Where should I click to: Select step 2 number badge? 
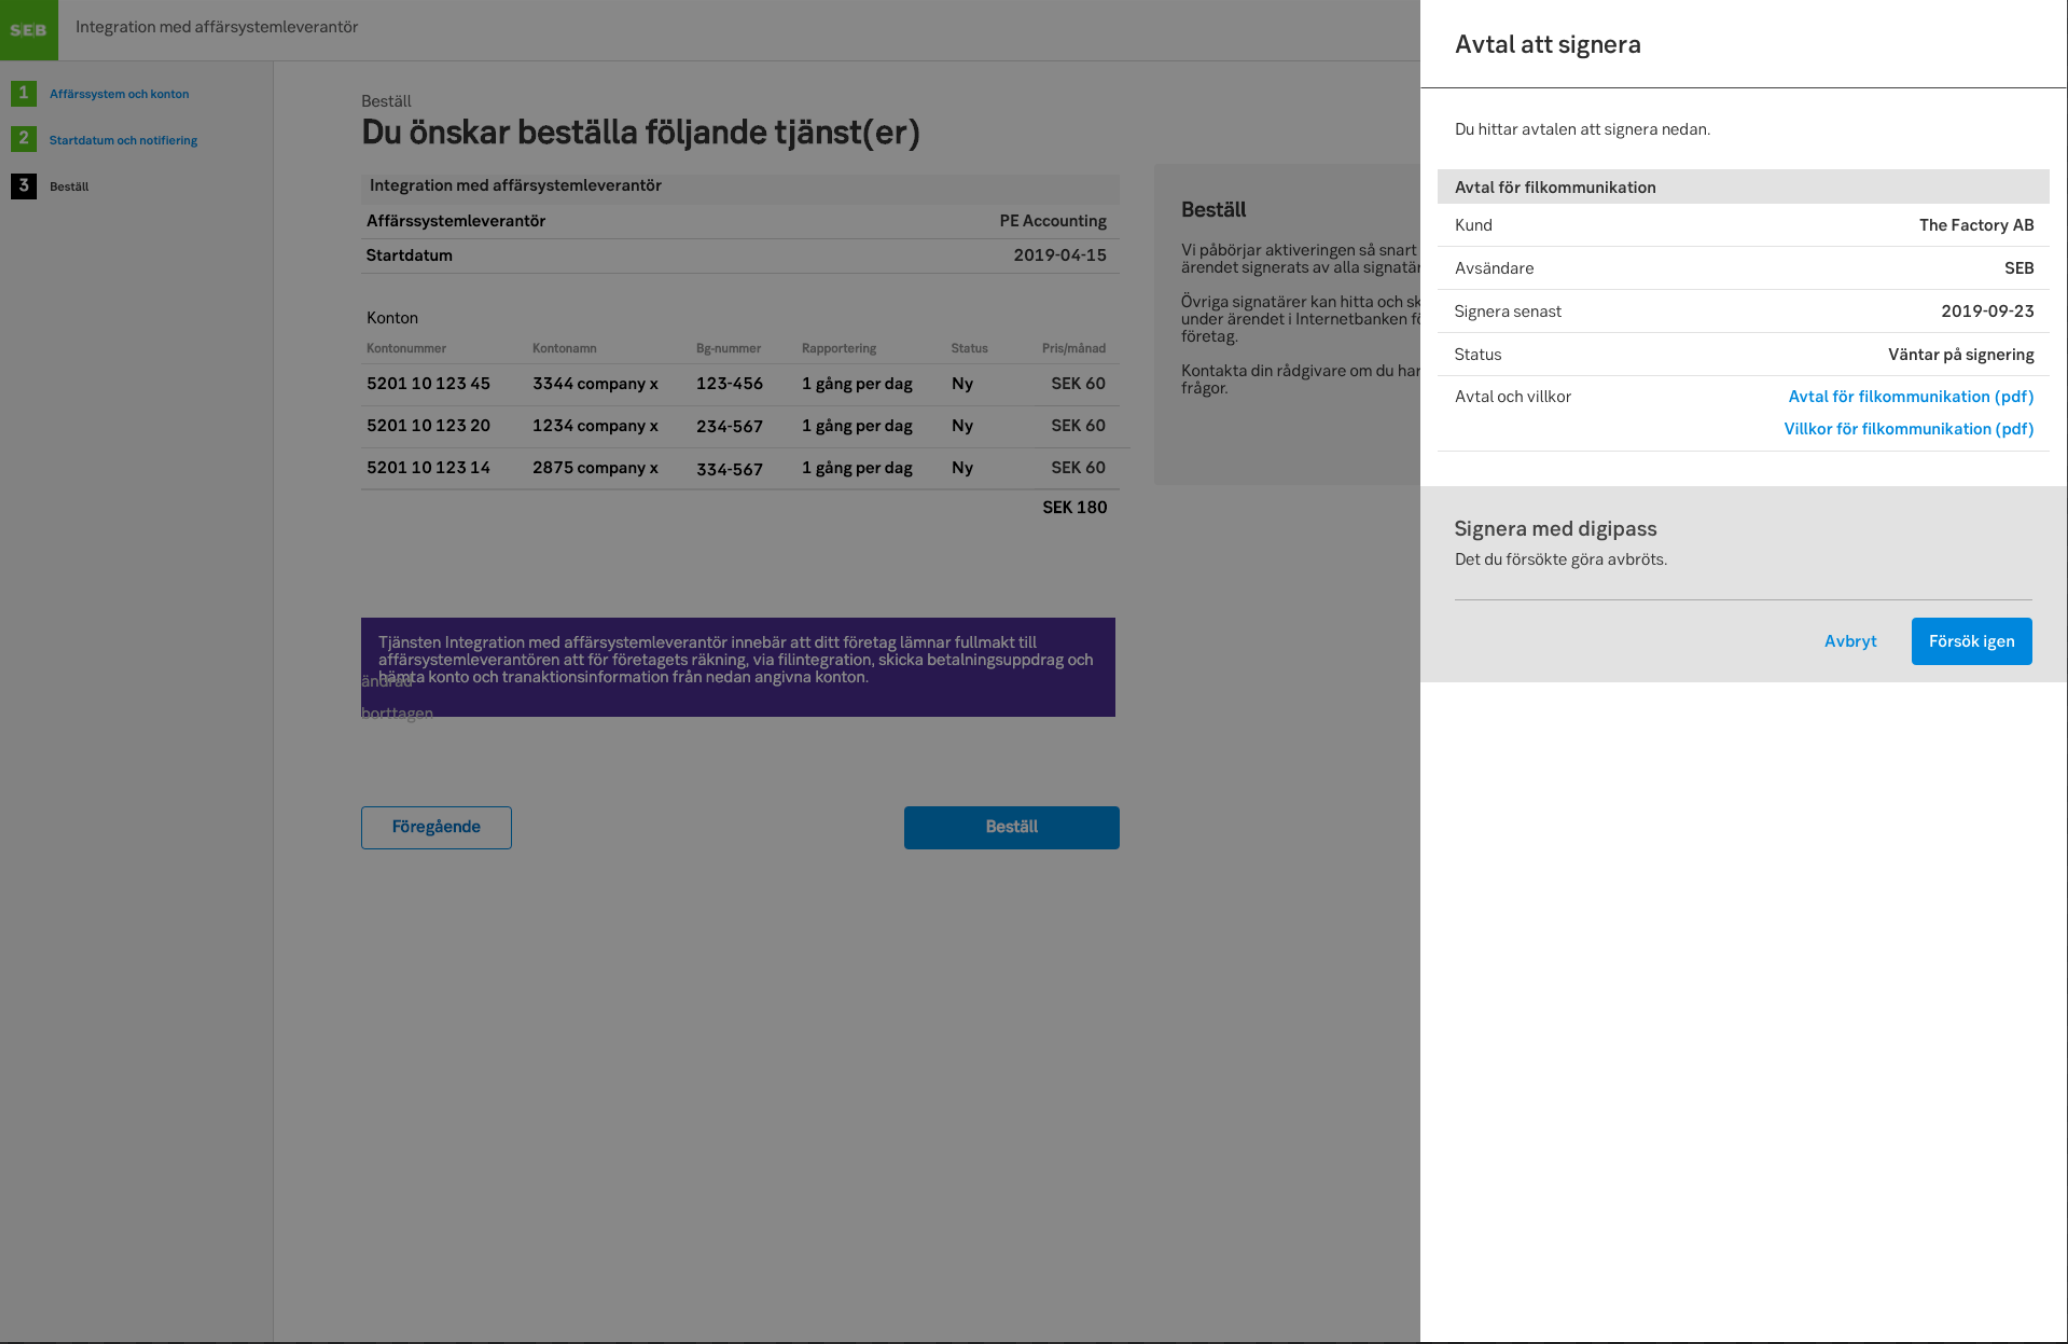[23, 139]
